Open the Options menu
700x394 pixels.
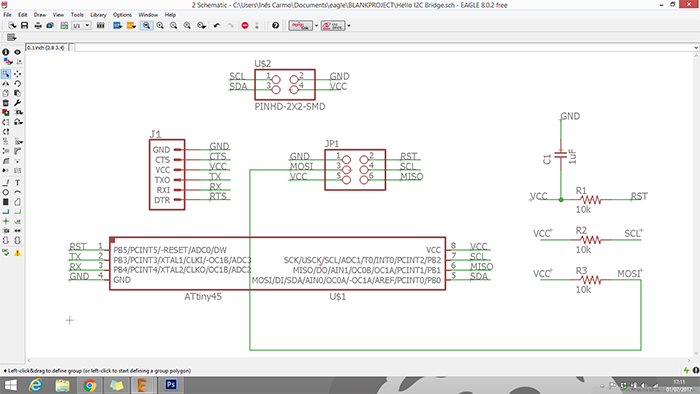point(122,15)
